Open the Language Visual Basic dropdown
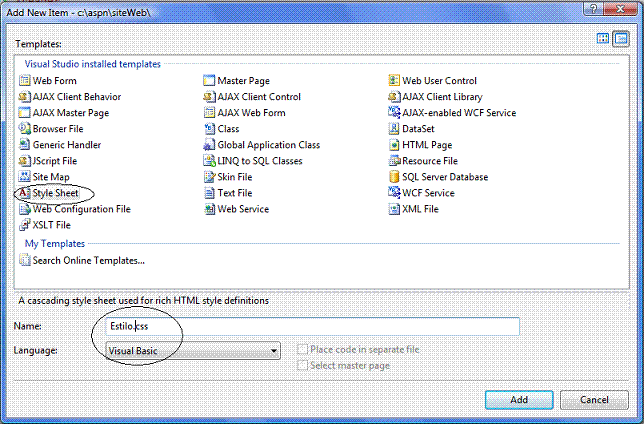The image size is (644, 424). 193,350
